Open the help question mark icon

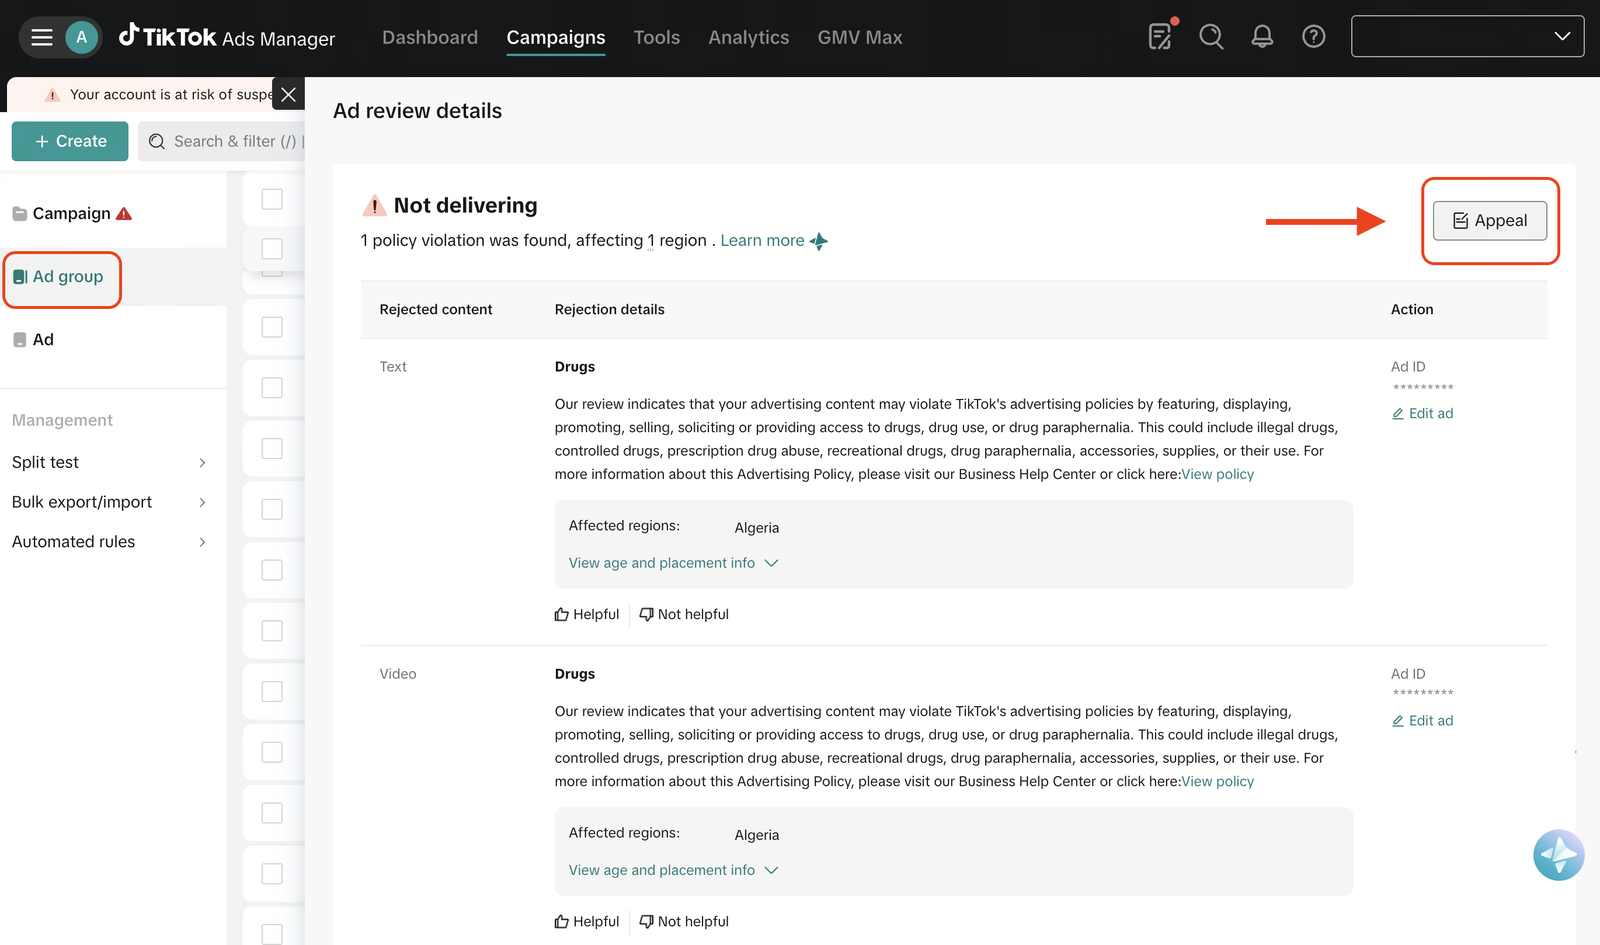pyautogui.click(x=1313, y=37)
